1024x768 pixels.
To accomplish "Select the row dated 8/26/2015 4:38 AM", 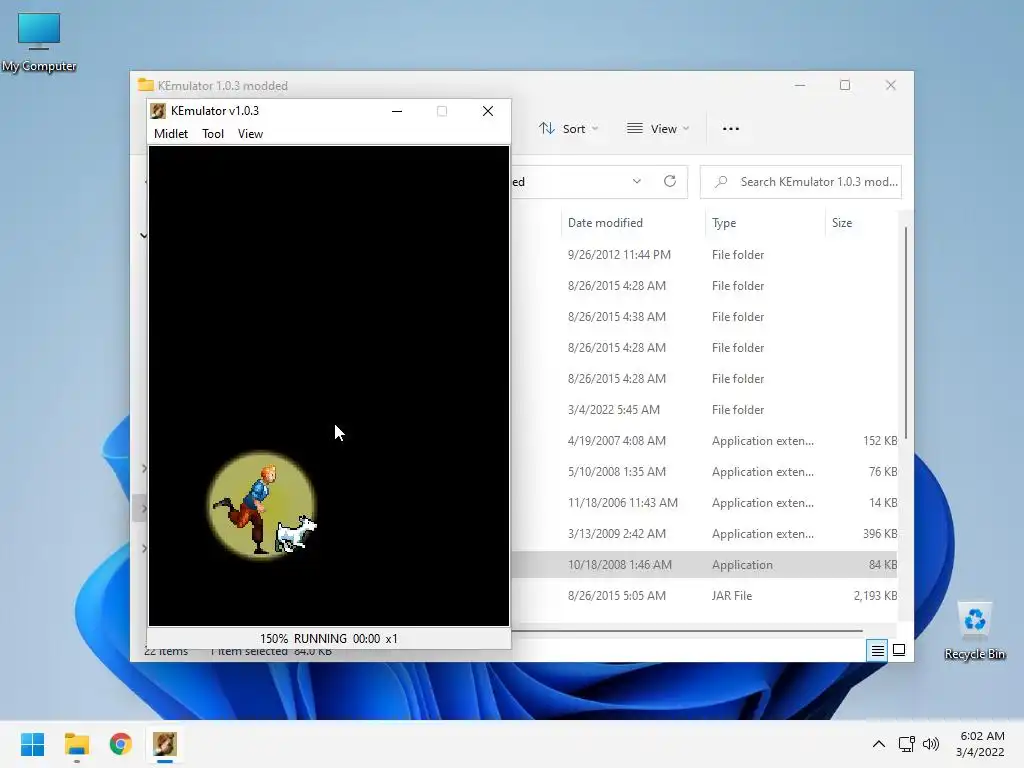I will [704, 317].
